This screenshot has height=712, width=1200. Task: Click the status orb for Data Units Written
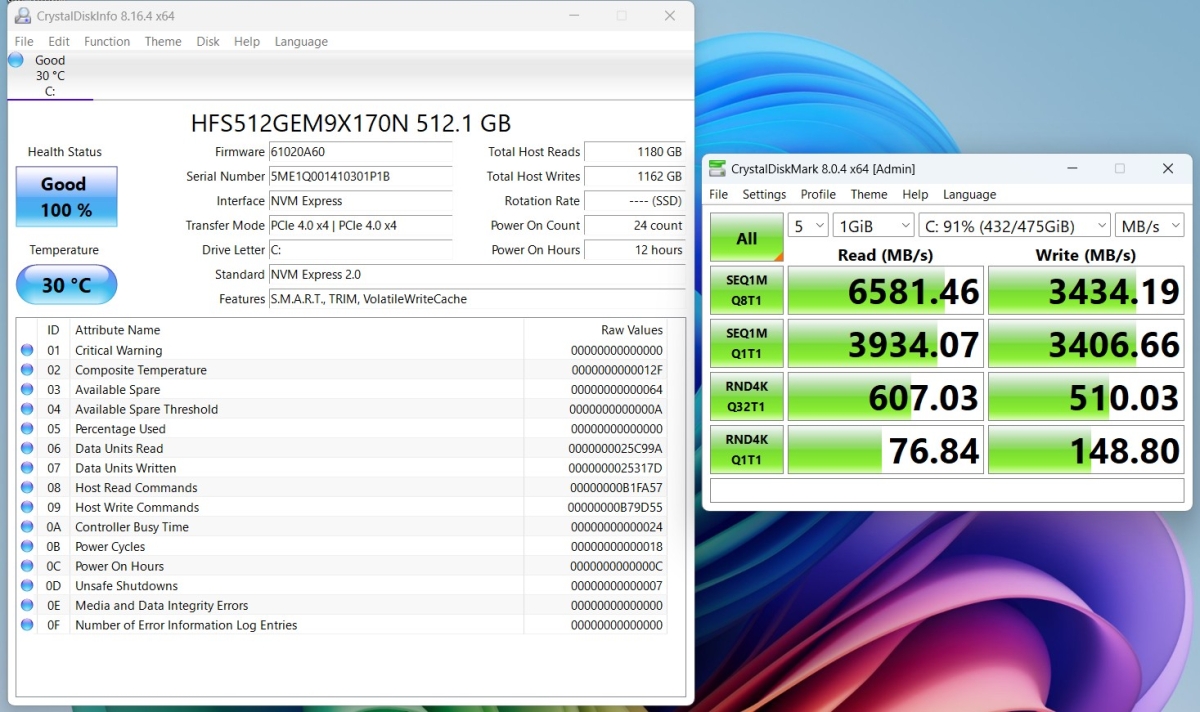click(27, 468)
